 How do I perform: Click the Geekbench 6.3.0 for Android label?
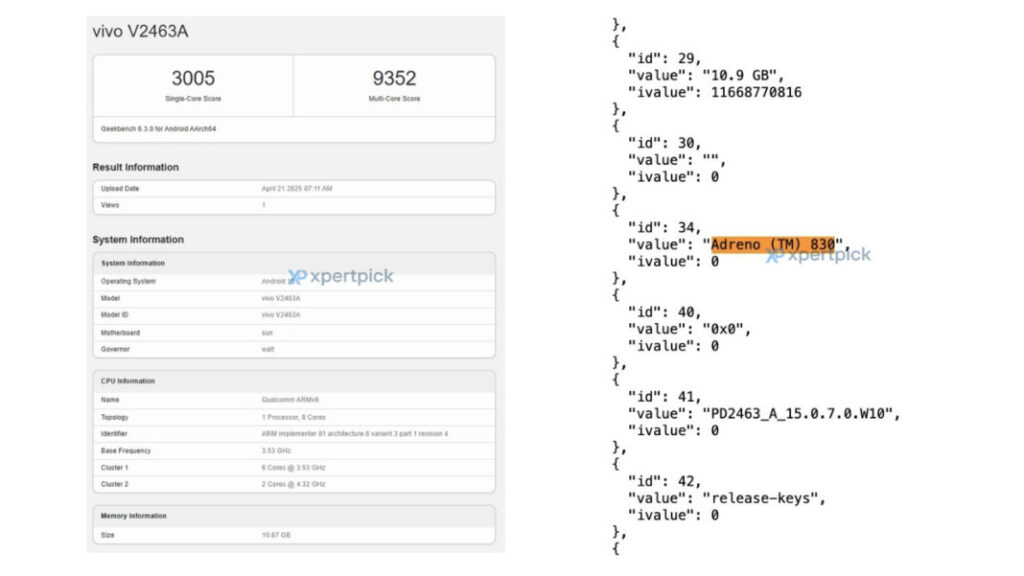point(159,129)
